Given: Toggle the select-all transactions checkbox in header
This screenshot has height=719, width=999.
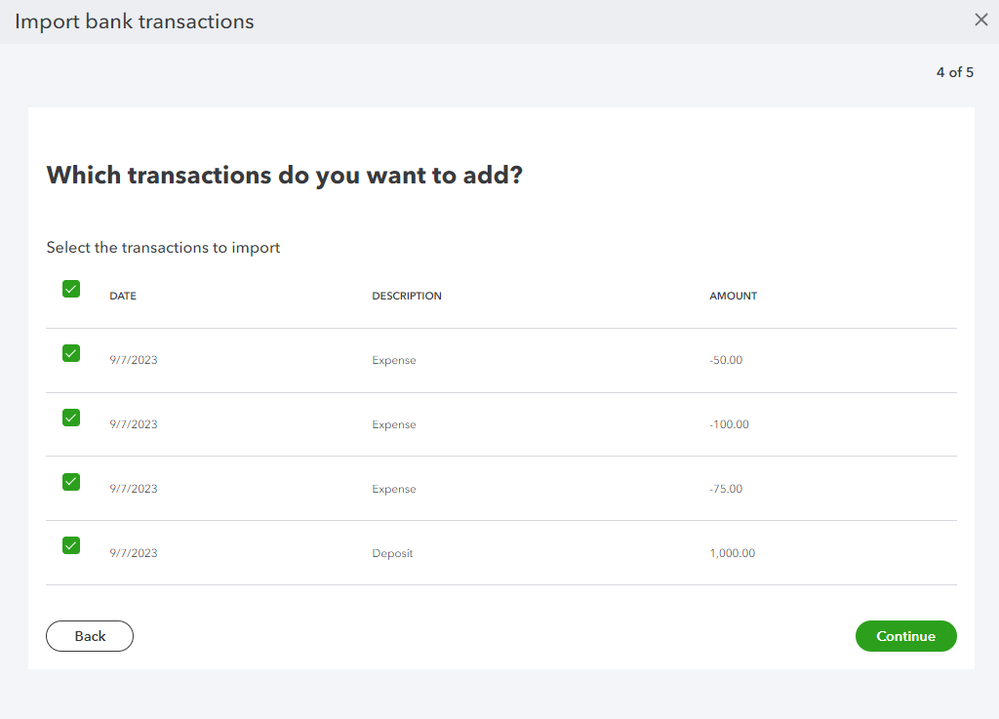Looking at the screenshot, I should (71, 289).
